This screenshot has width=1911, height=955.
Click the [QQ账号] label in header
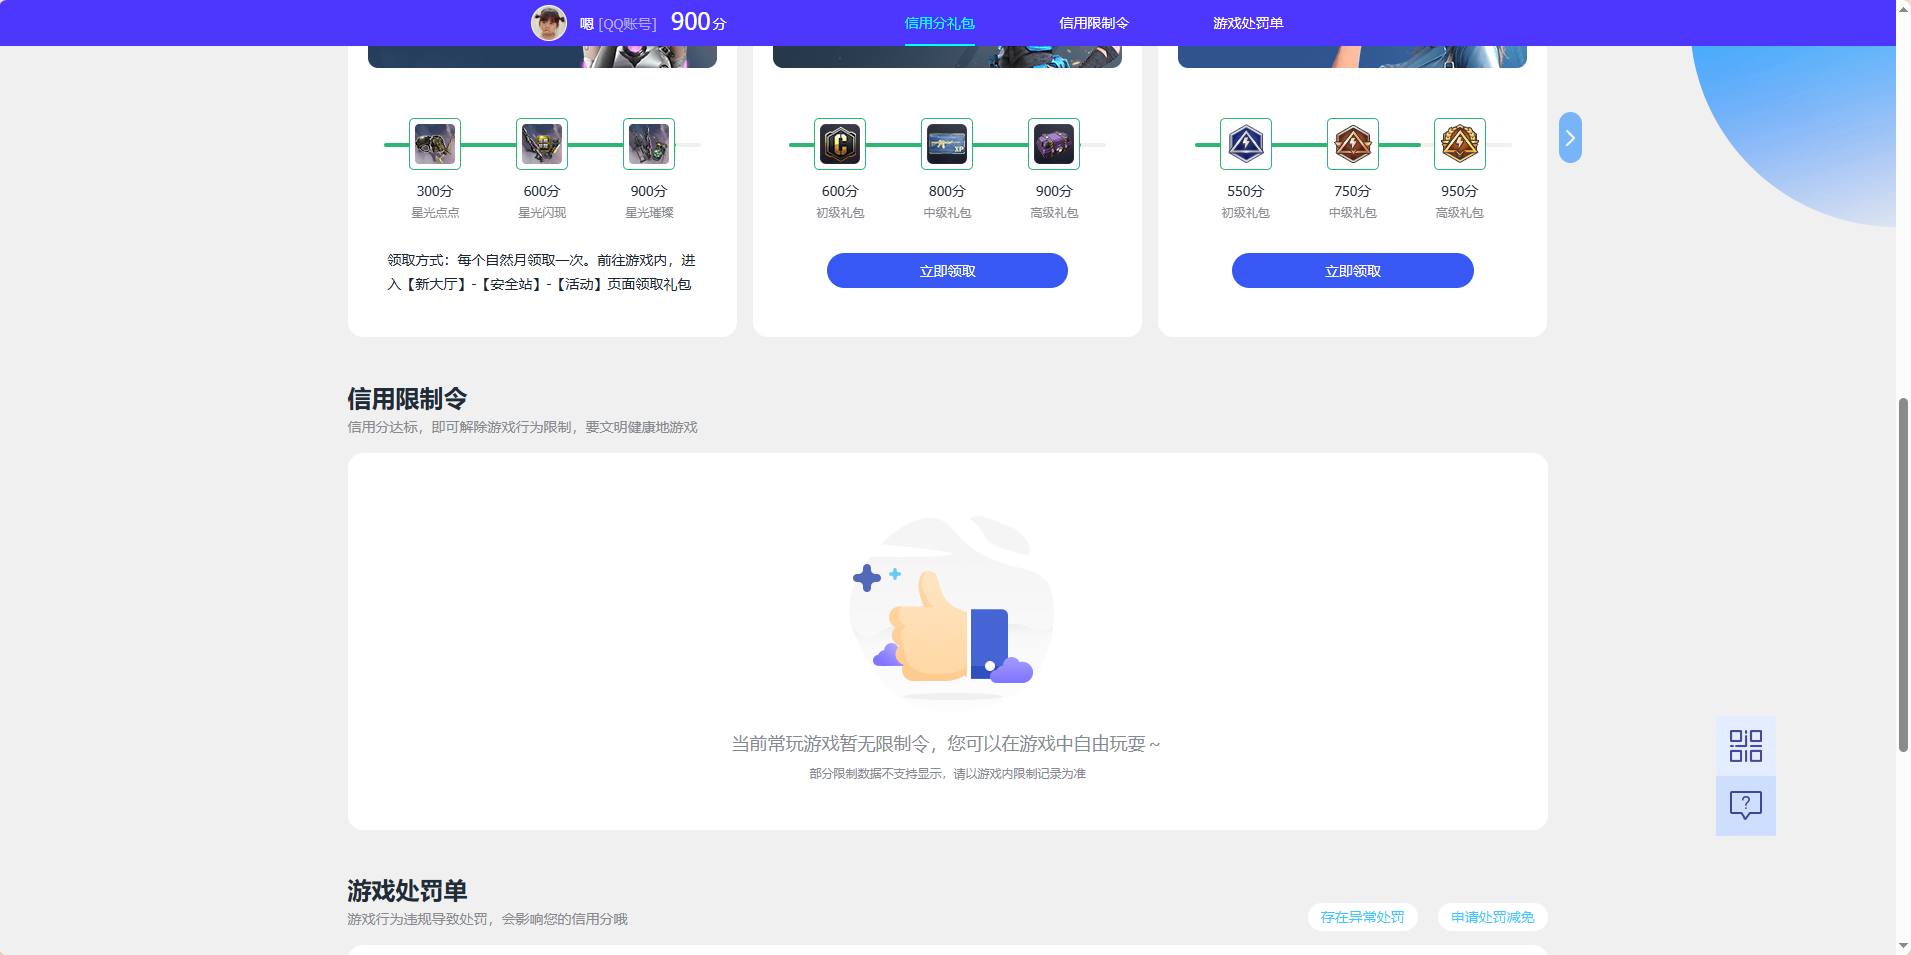tap(627, 24)
